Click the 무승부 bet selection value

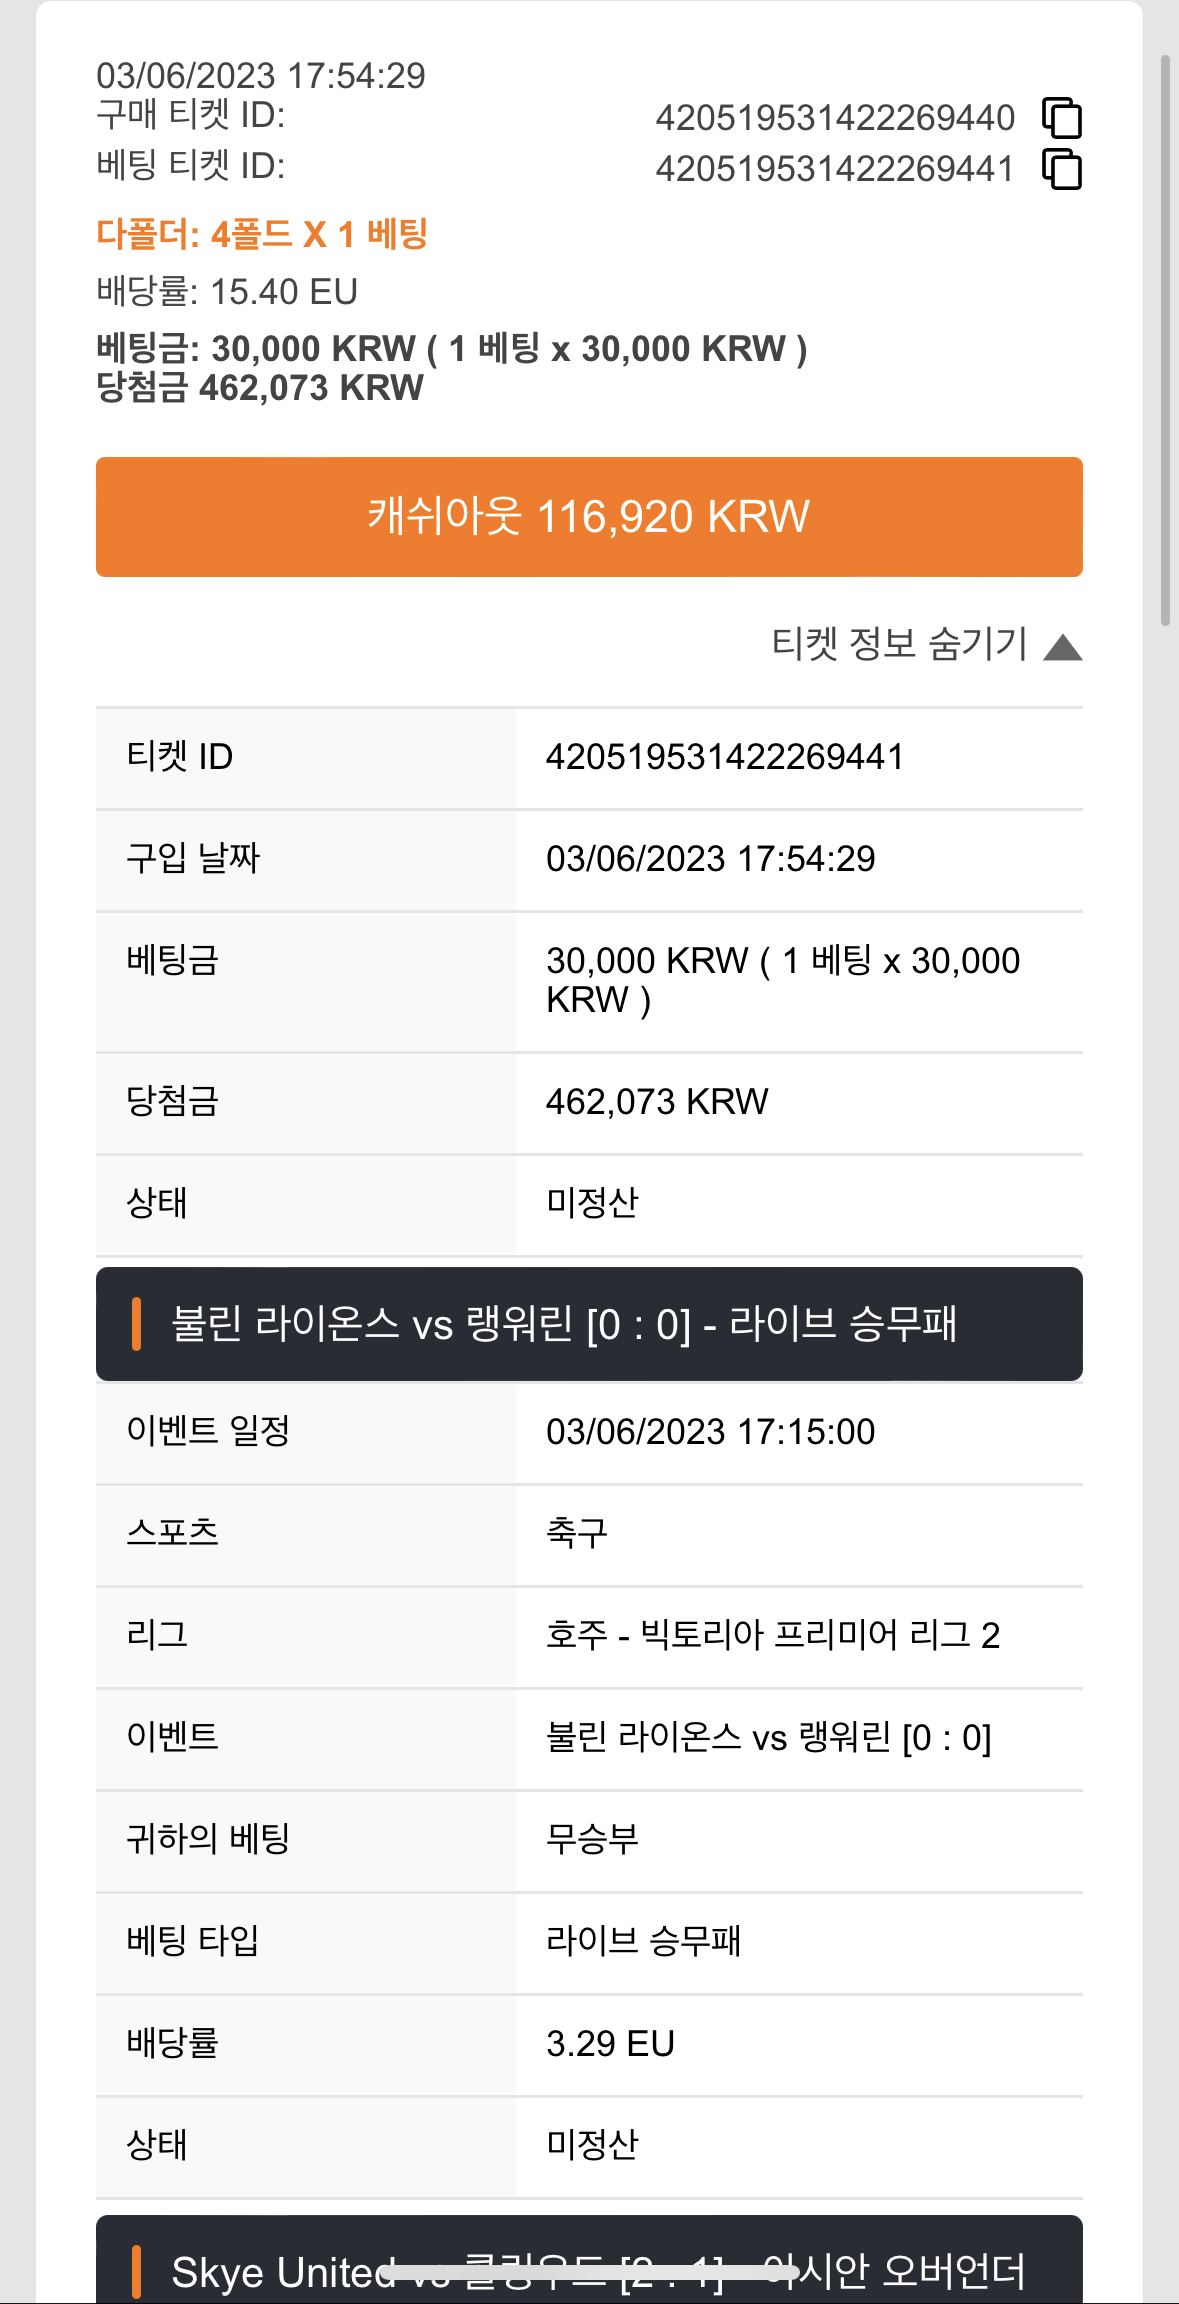(592, 1838)
